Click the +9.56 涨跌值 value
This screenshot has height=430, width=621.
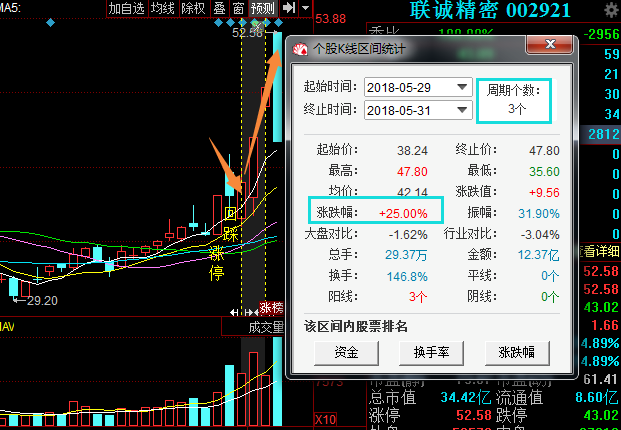click(545, 192)
